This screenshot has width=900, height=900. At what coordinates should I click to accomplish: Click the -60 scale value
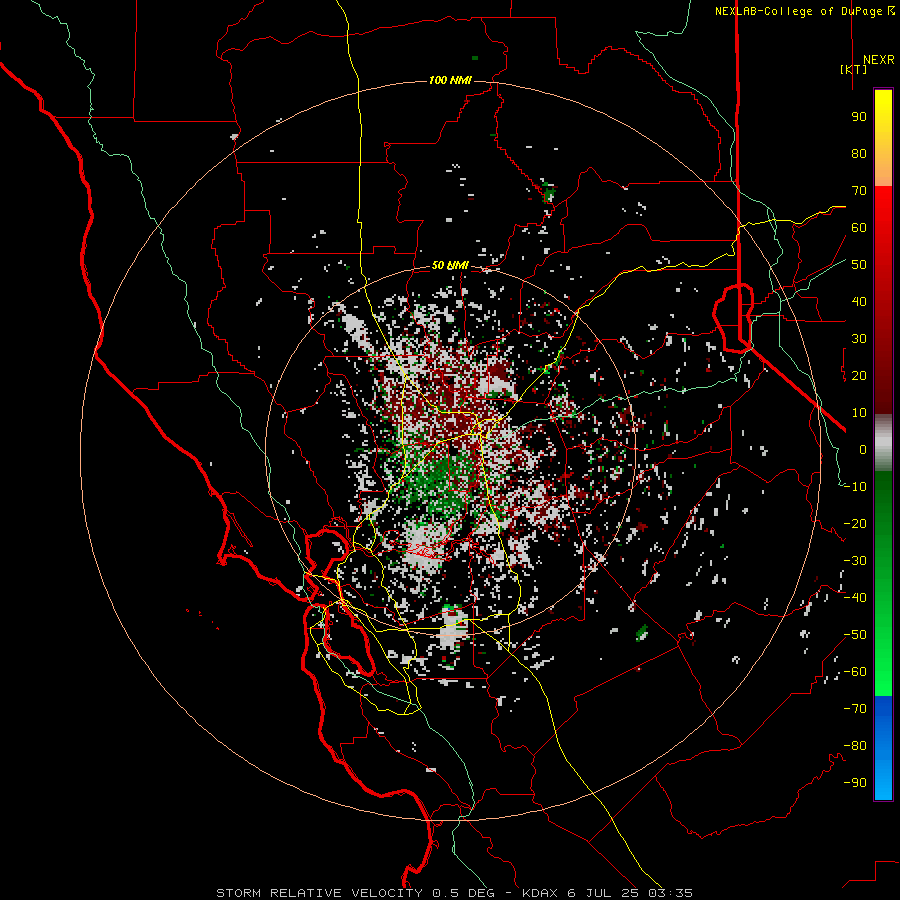[855, 672]
